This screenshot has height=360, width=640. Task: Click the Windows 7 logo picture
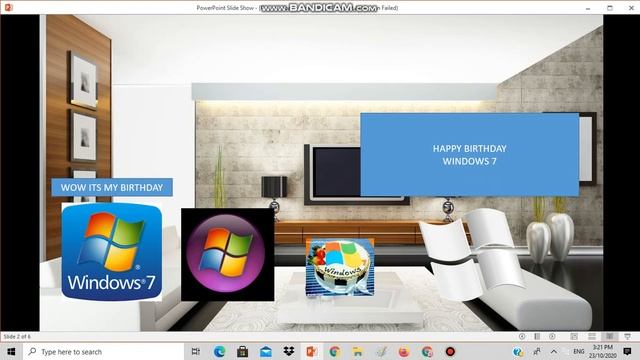pos(111,252)
